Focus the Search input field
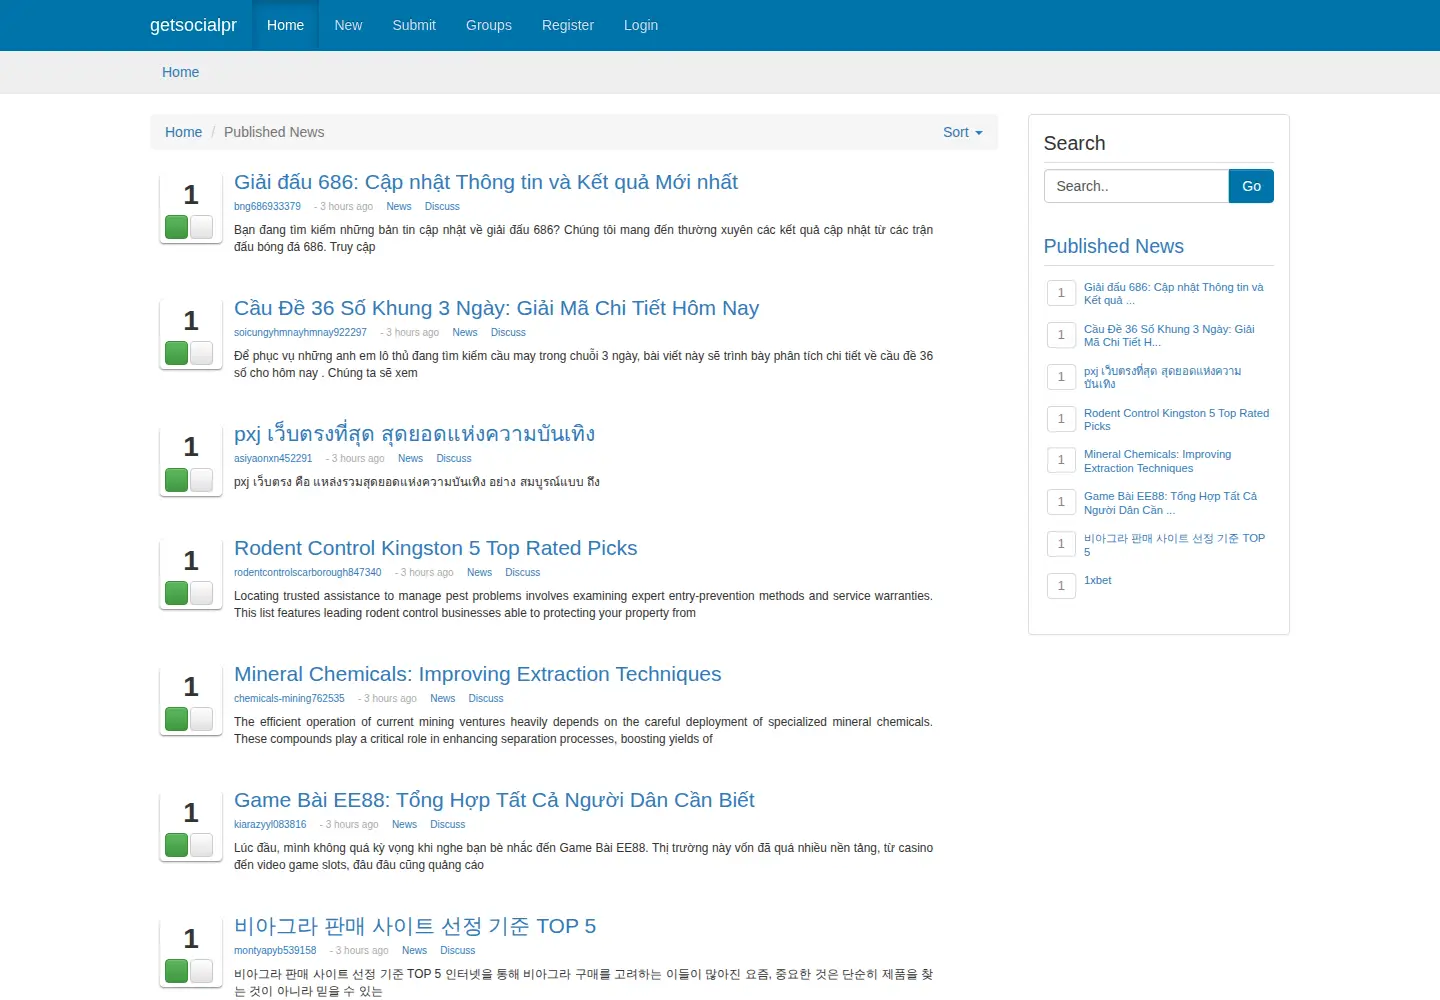Screen dimensions: 1440x1000 click(1136, 186)
